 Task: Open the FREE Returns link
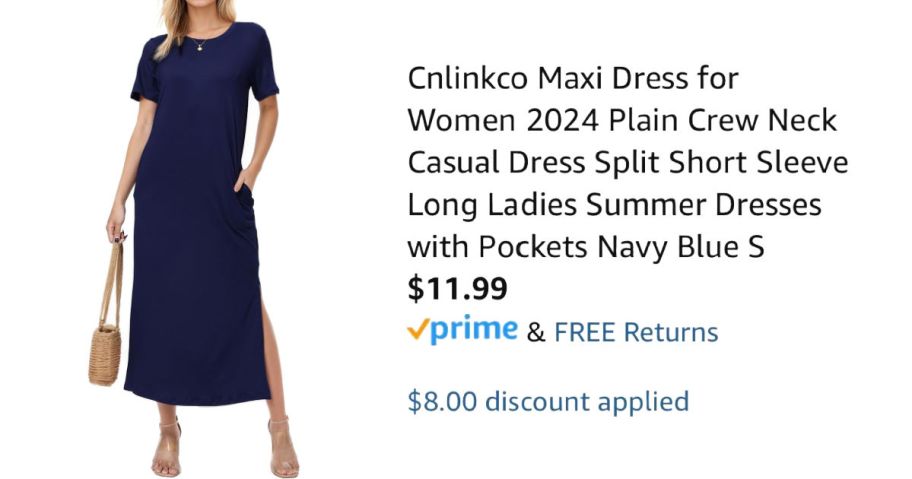point(636,333)
